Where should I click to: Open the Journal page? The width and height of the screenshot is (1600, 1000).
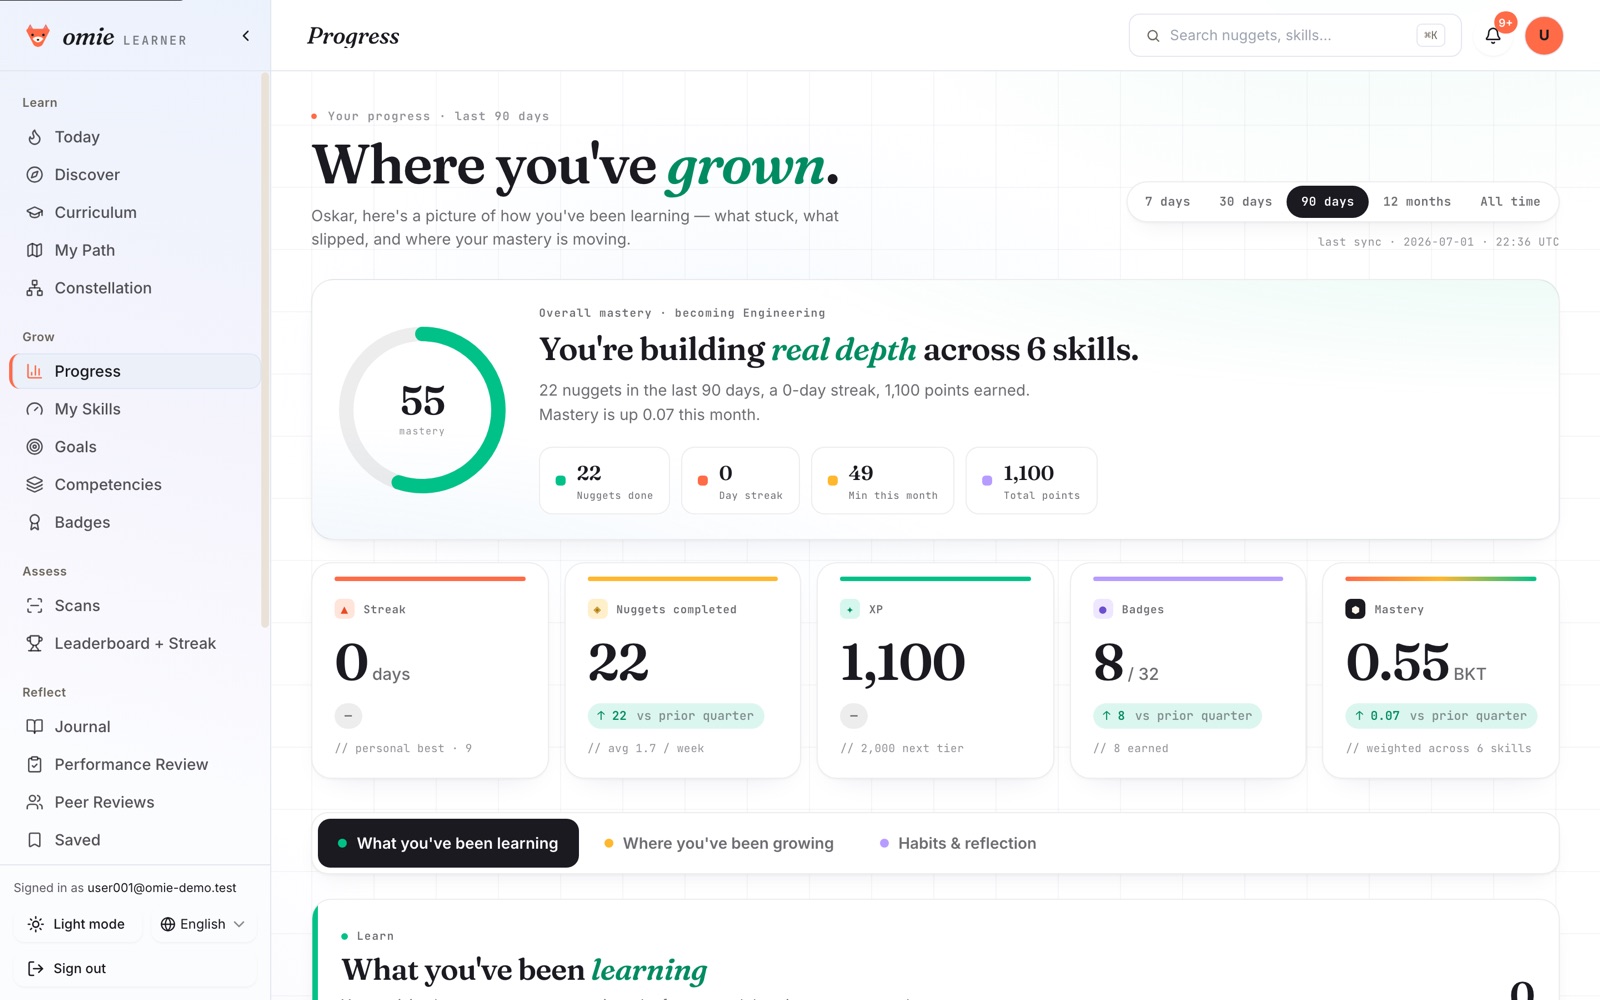pos(135,727)
